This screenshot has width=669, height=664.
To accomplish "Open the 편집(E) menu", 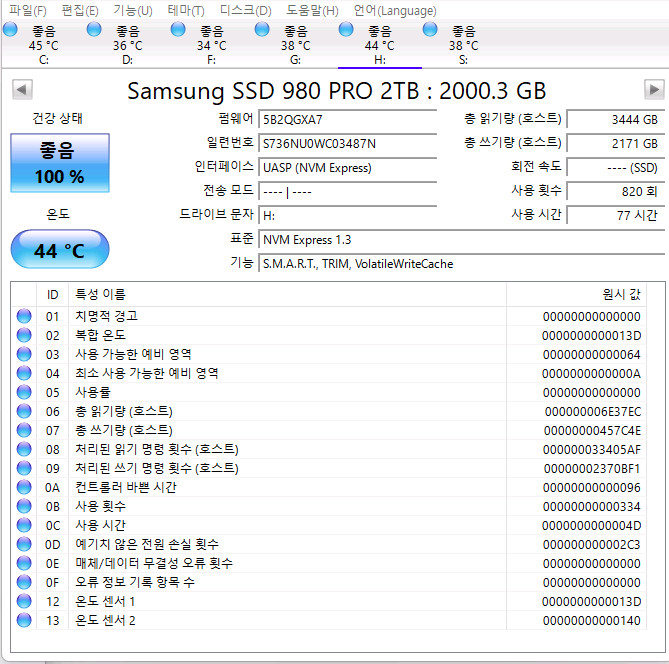I will [x=80, y=10].
